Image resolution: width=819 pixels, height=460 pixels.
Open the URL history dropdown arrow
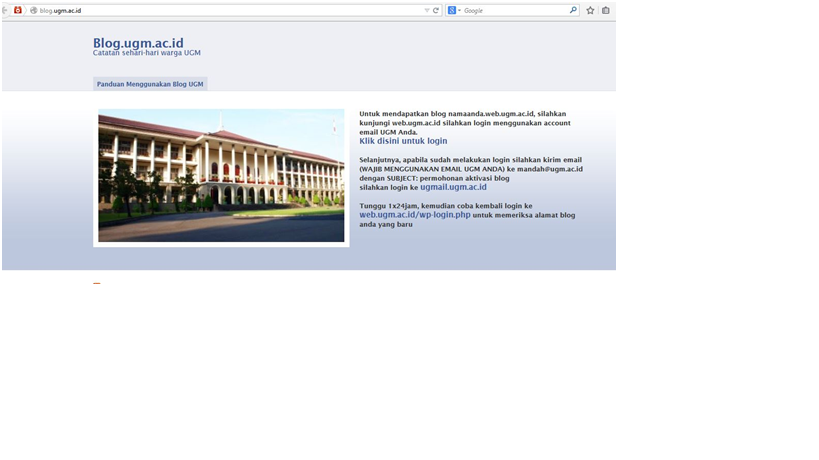427,10
